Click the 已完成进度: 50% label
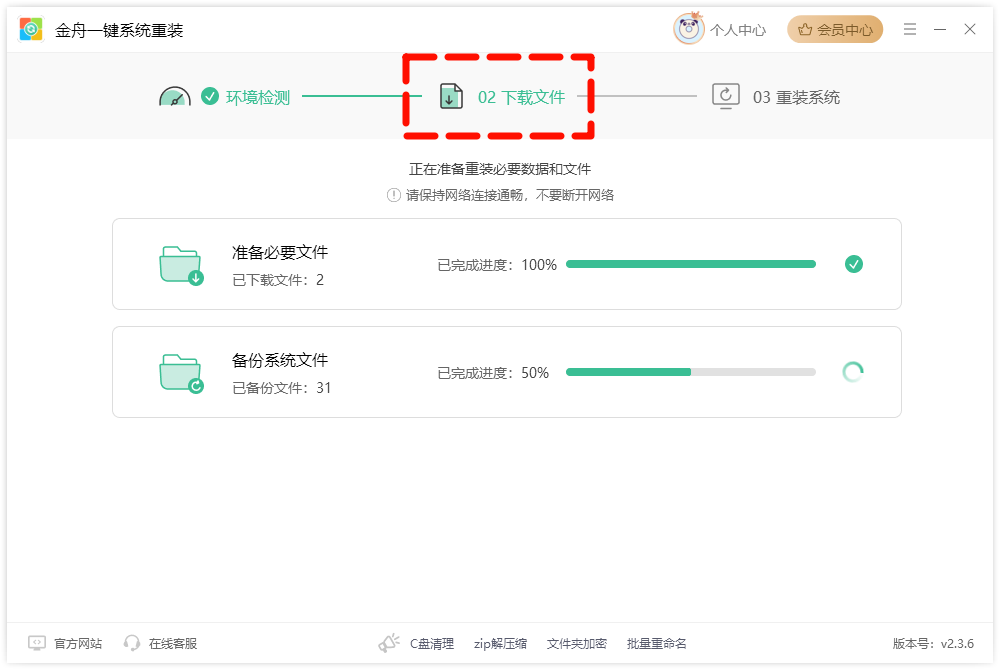 [493, 373]
